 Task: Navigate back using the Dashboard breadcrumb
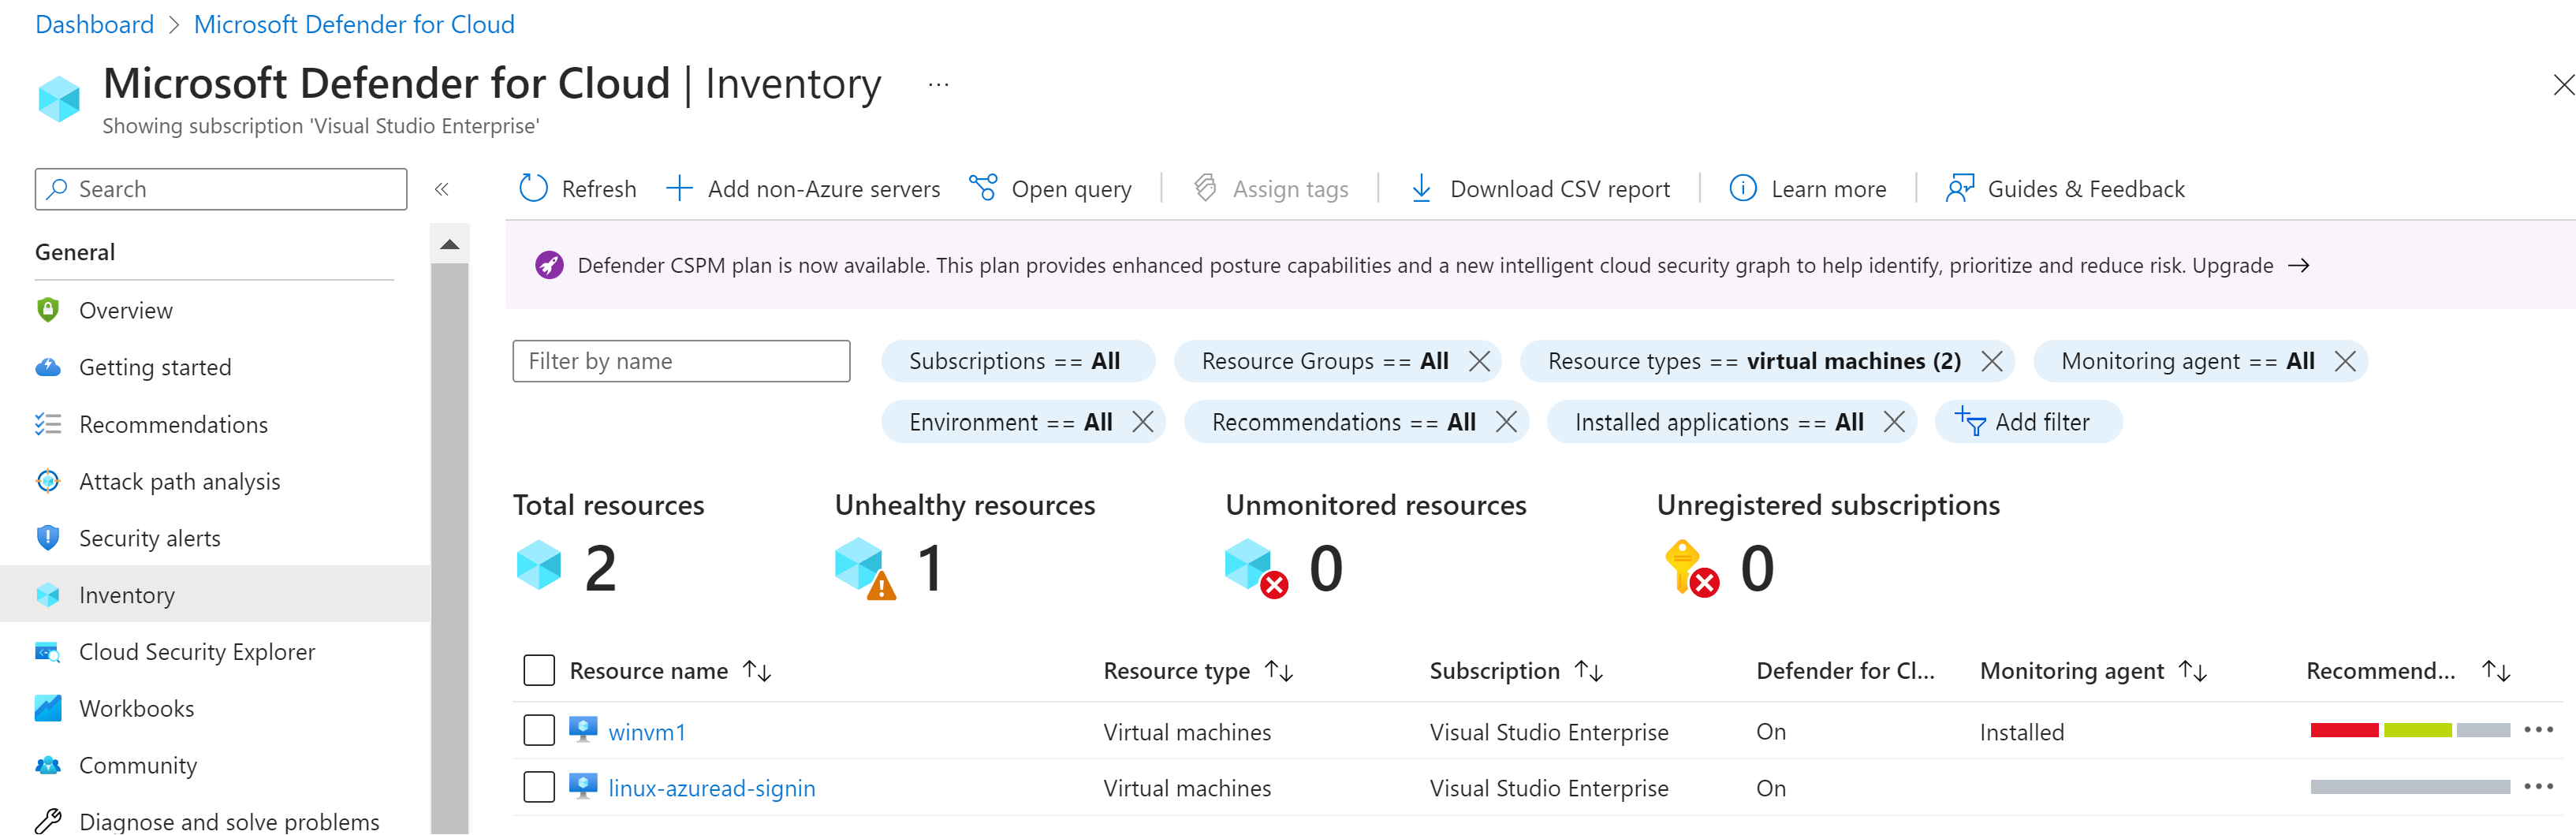pyautogui.click(x=94, y=23)
